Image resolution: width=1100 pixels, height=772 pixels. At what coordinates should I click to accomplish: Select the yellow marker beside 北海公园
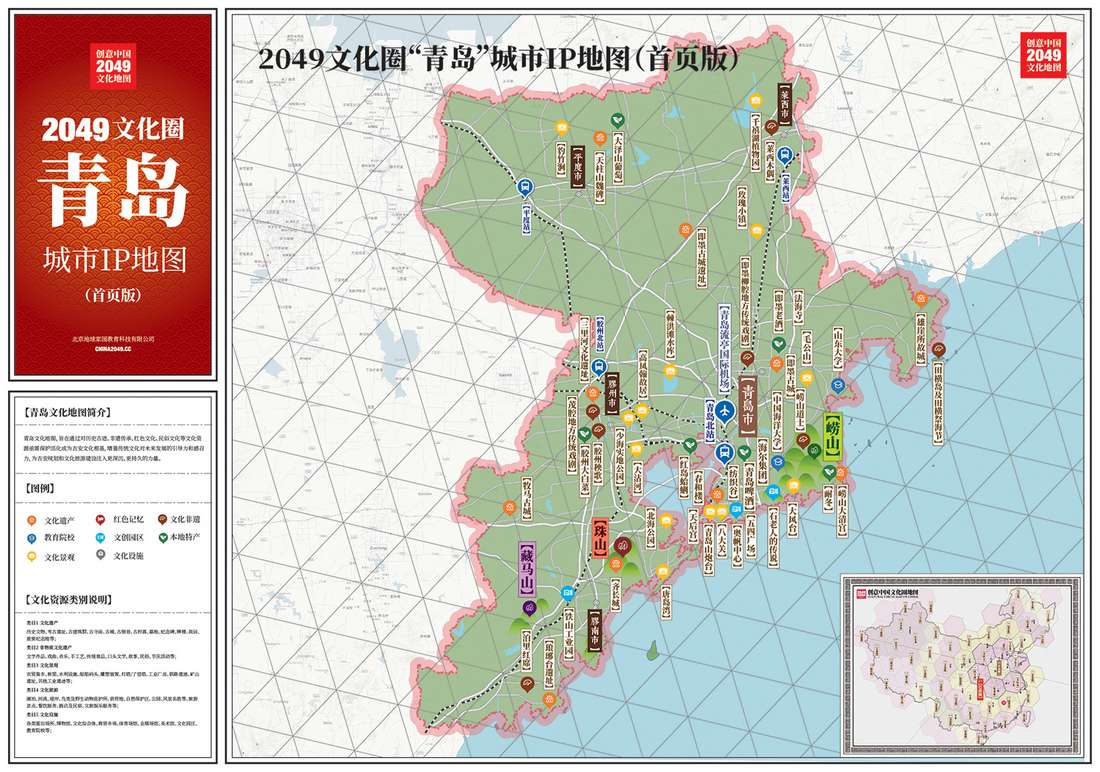click(666, 520)
